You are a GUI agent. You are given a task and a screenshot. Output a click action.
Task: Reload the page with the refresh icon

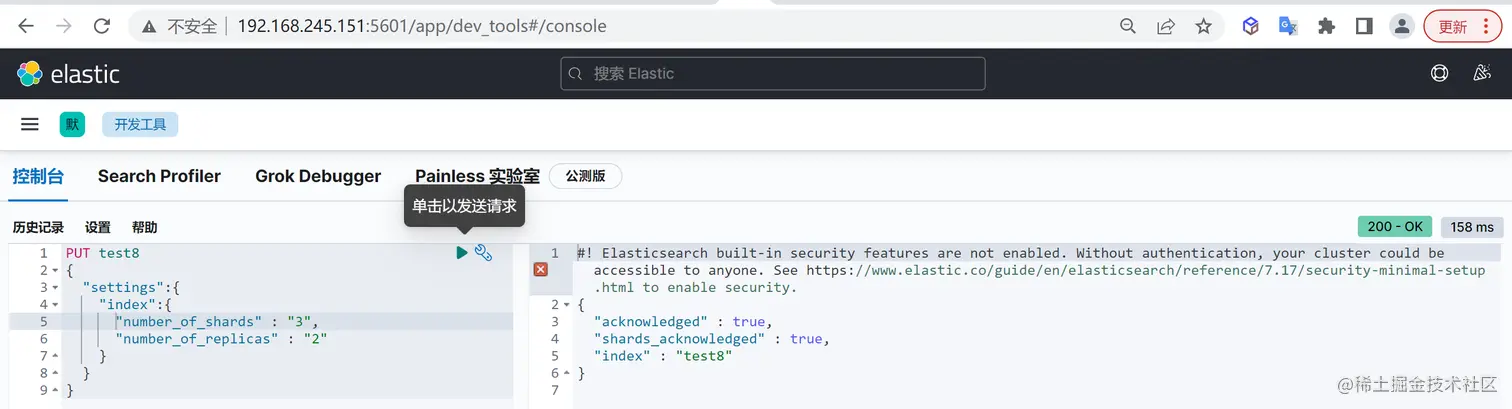(101, 26)
